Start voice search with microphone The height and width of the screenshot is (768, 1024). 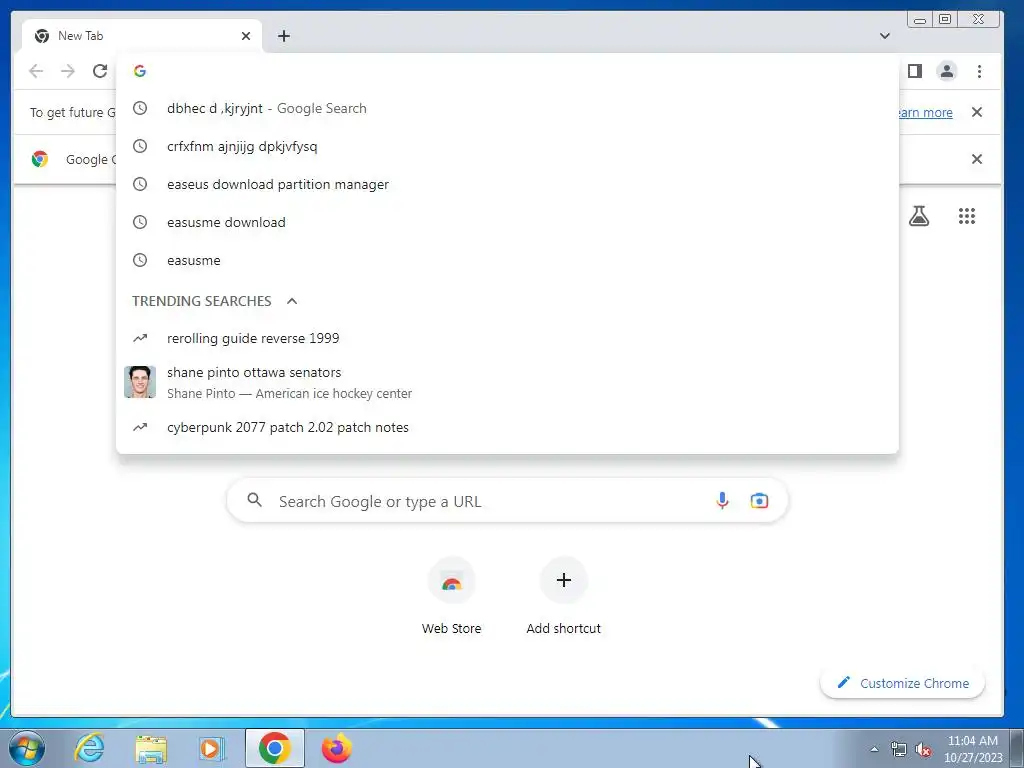click(722, 501)
